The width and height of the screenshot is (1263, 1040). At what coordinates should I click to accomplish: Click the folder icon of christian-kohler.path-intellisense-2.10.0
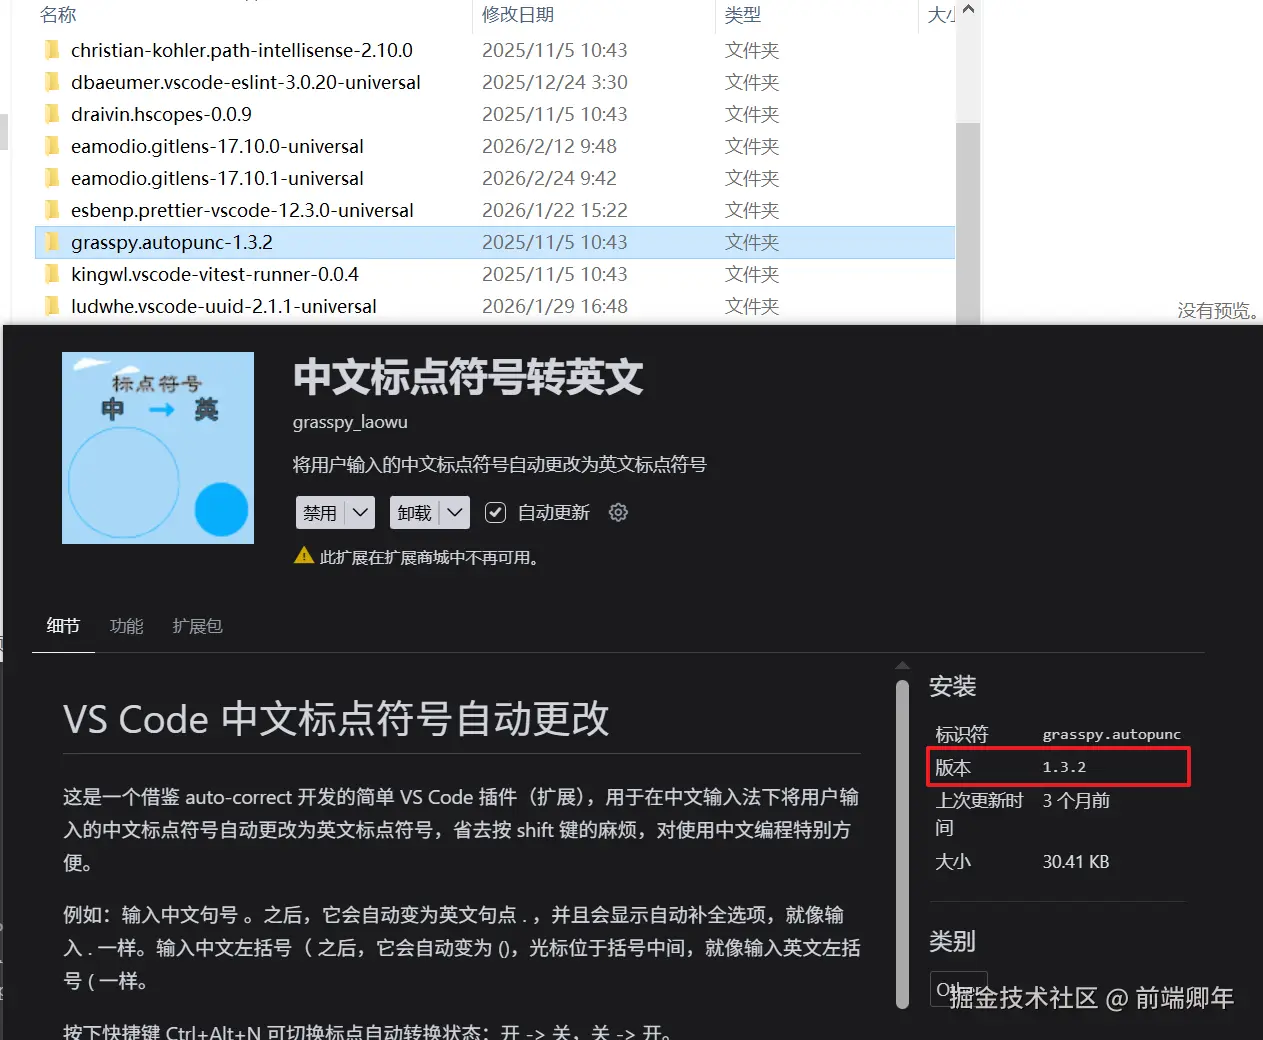pyautogui.click(x=52, y=50)
